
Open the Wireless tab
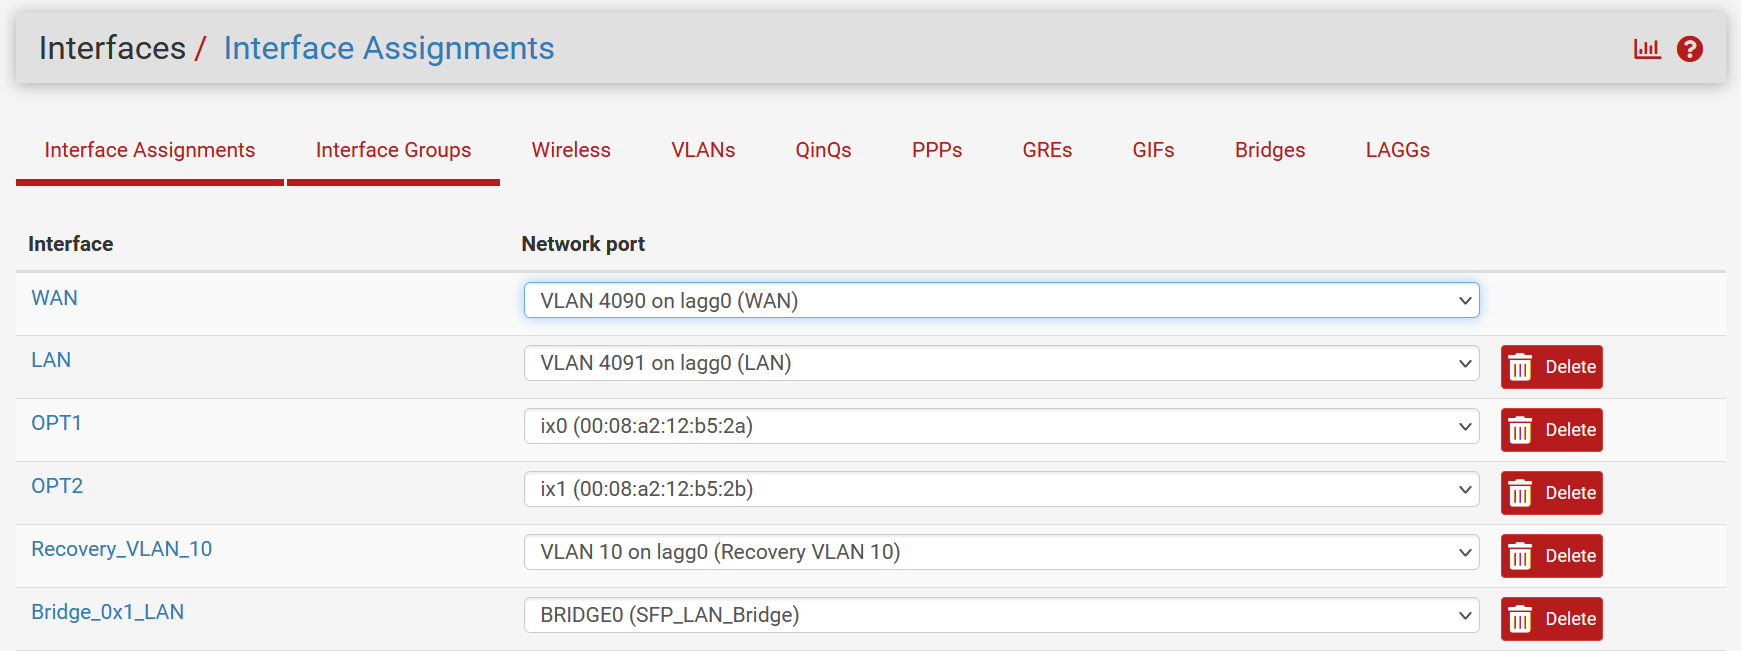click(x=571, y=150)
